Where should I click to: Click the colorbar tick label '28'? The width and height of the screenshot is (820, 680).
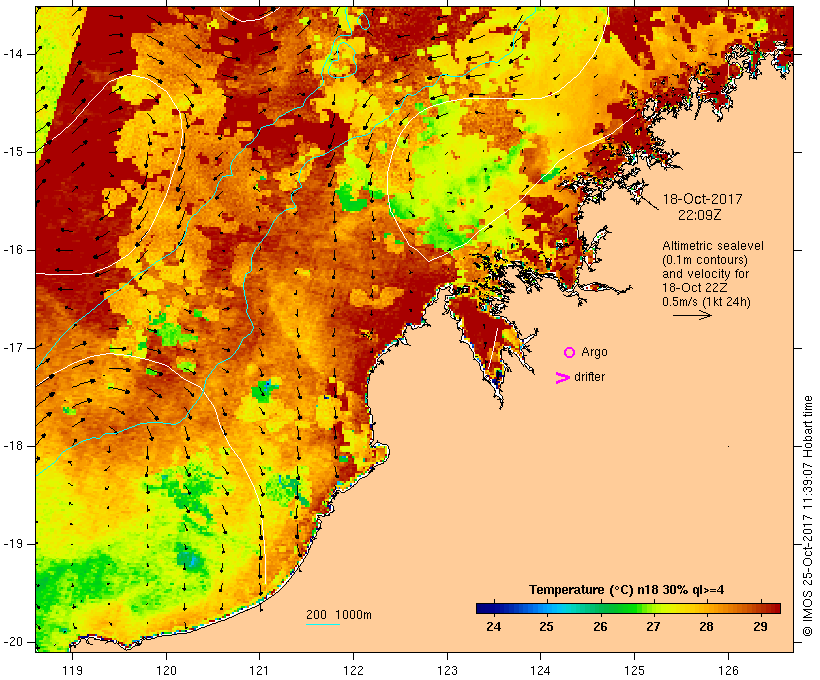tap(707, 627)
